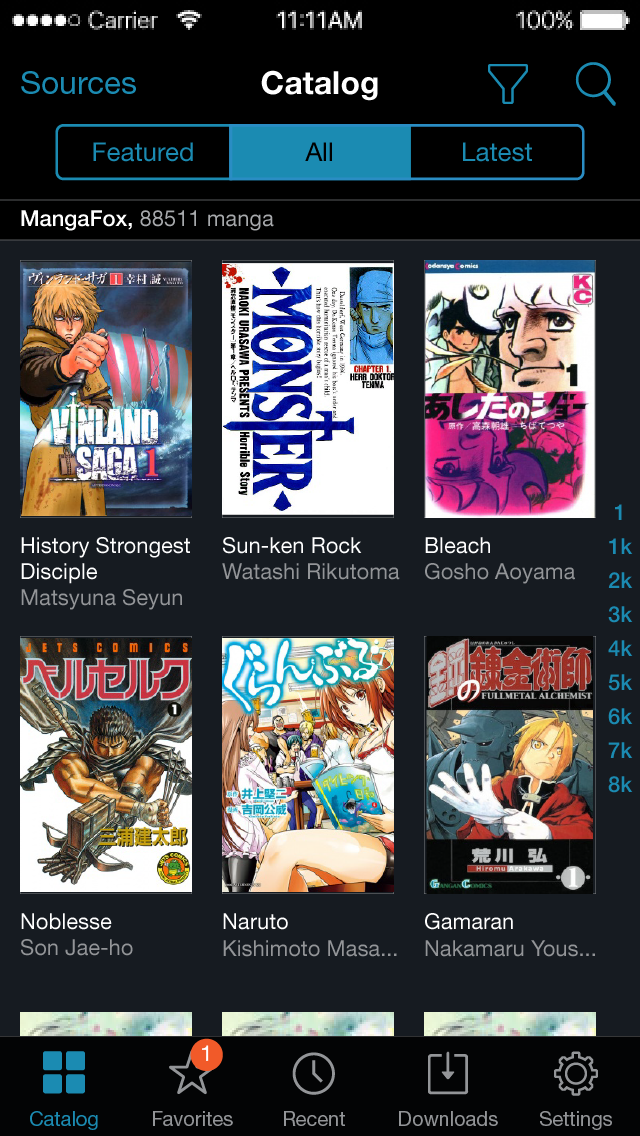Open the Catalog grid icon
Viewport: 640px width, 1136px height.
pyautogui.click(x=64, y=1072)
